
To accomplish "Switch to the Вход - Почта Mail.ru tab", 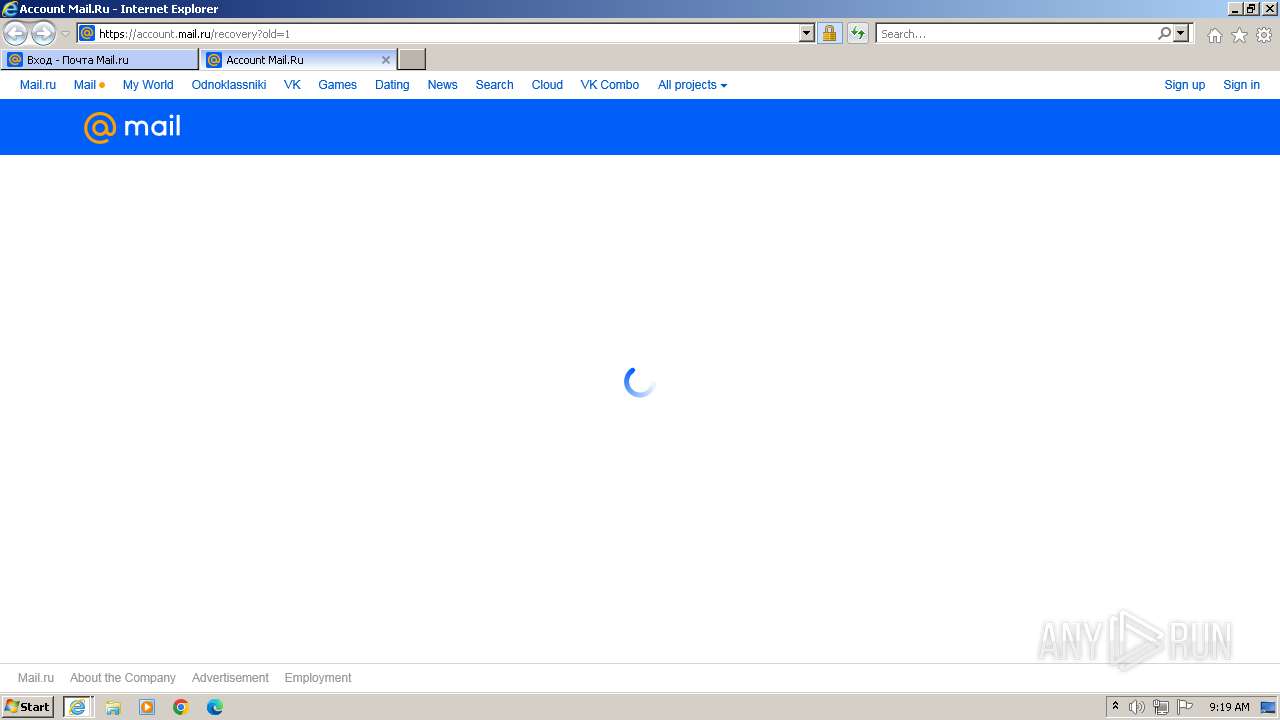I will click(100, 60).
